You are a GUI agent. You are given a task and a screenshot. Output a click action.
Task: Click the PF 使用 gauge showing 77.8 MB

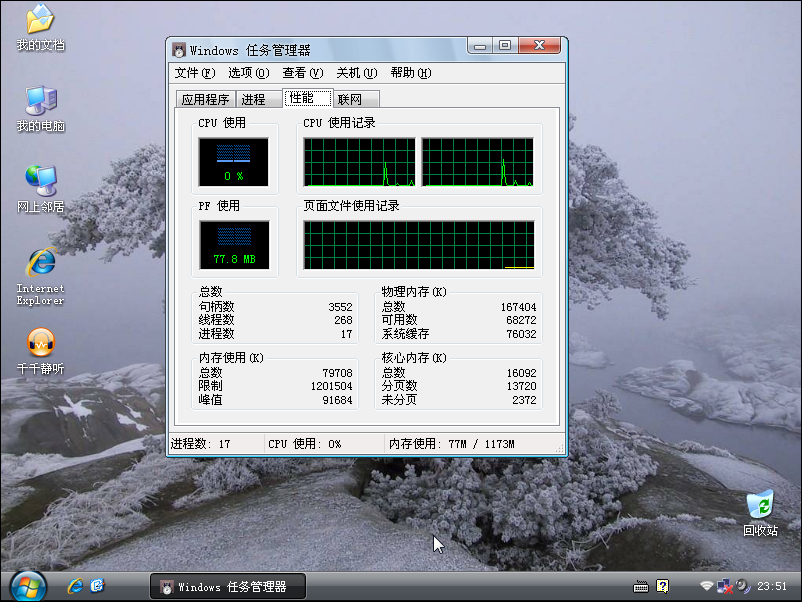(234, 245)
